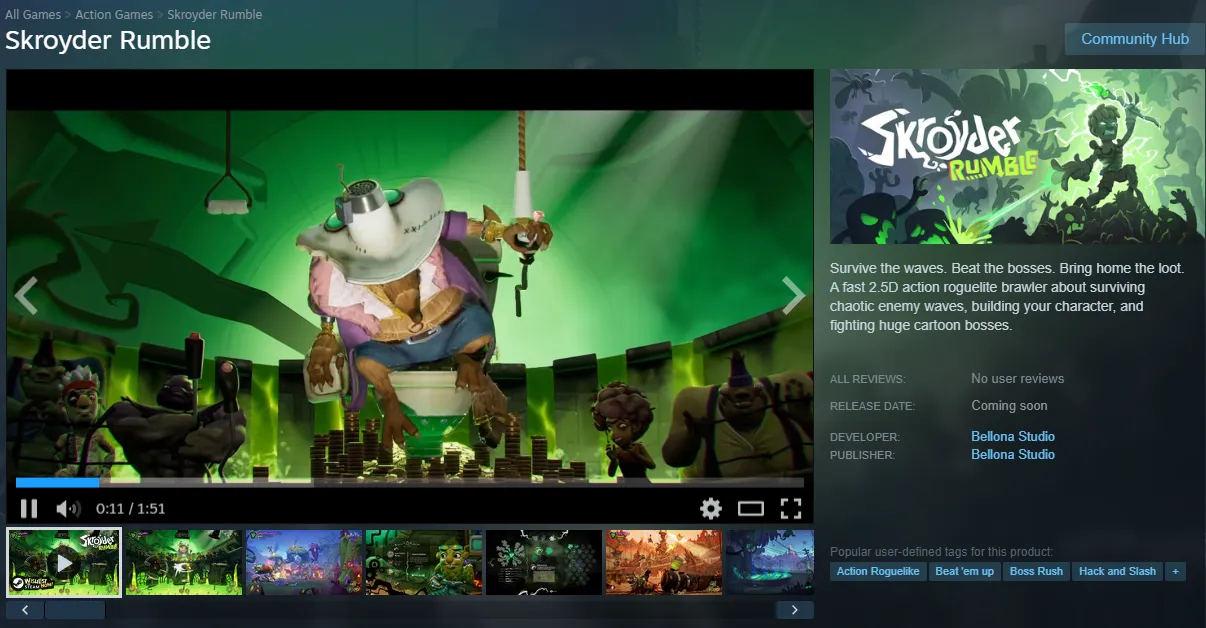Screen dimensions: 1206x628
Task: Seek on the video progress bar
Action: 410,483
